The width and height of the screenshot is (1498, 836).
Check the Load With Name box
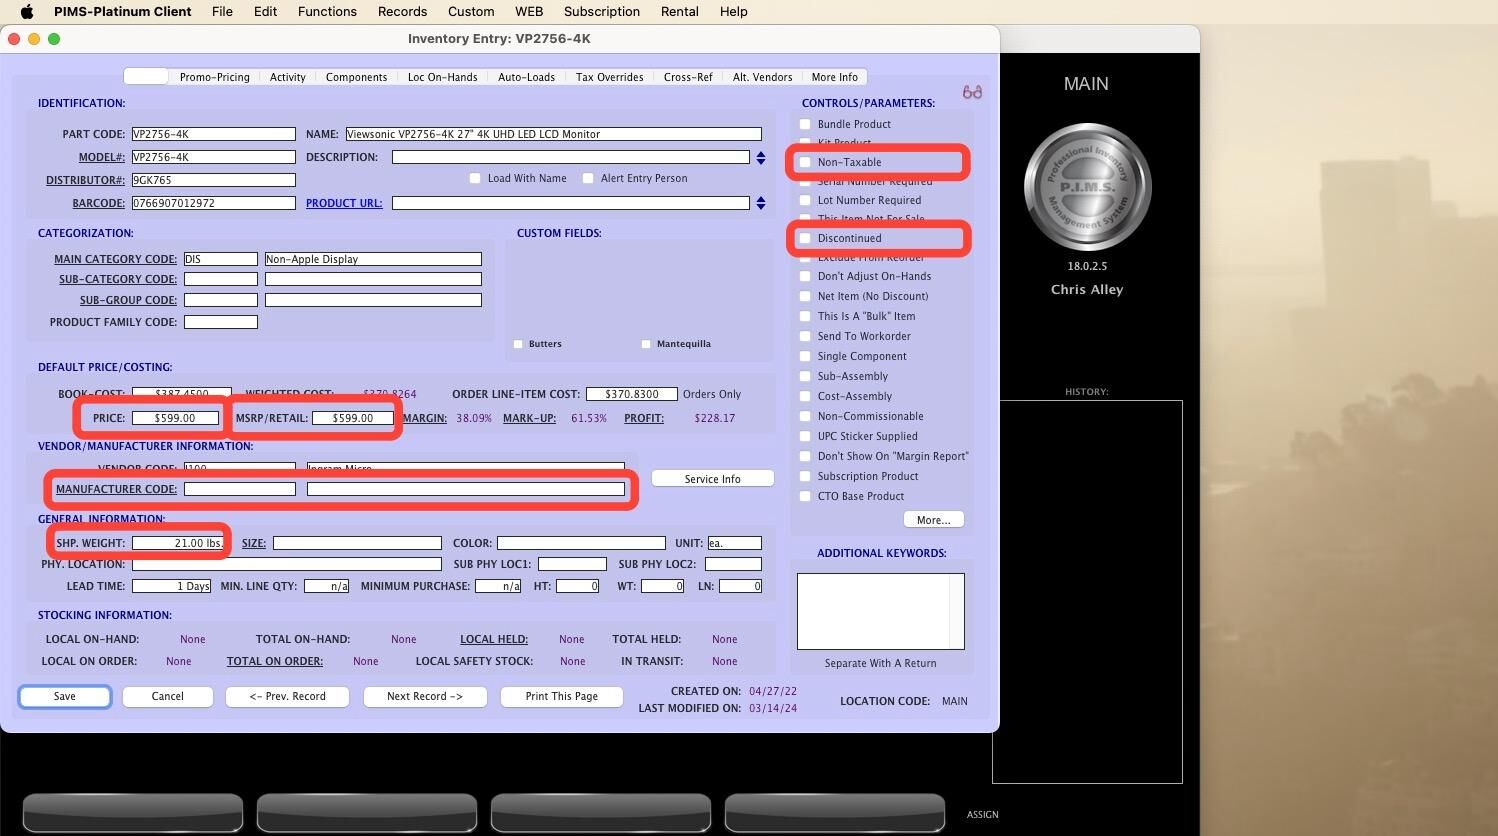point(475,178)
